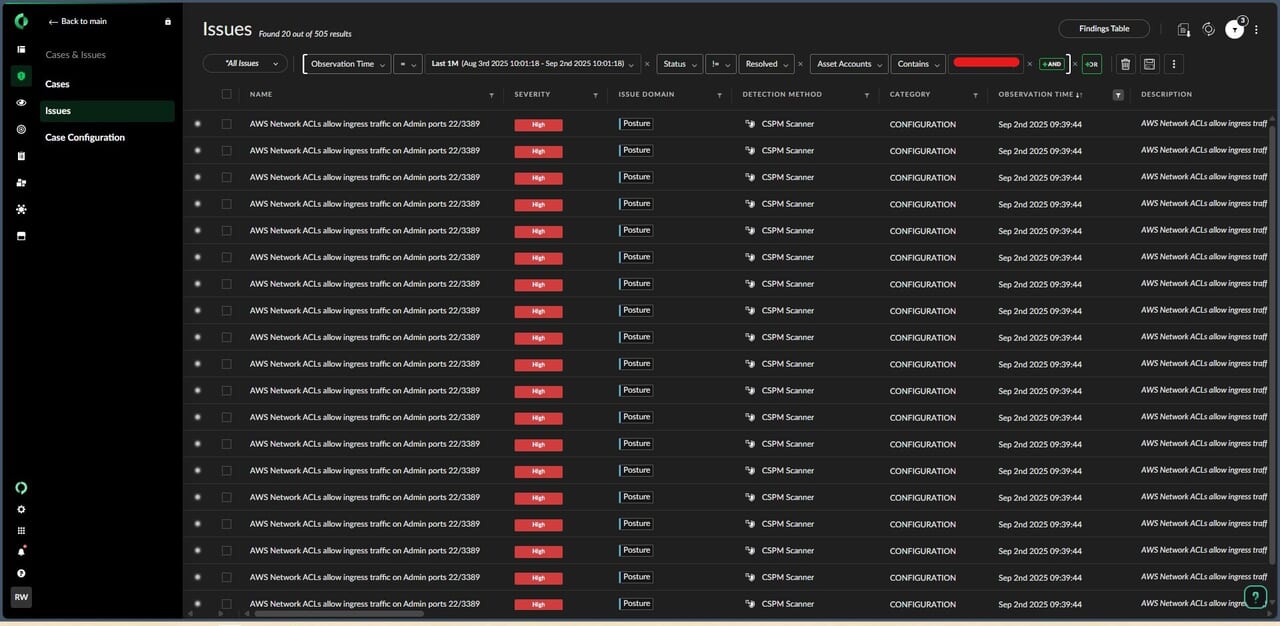Click the Back to main link
This screenshot has height=626, width=1280.
pyautogui.click(x=77, y=21)
